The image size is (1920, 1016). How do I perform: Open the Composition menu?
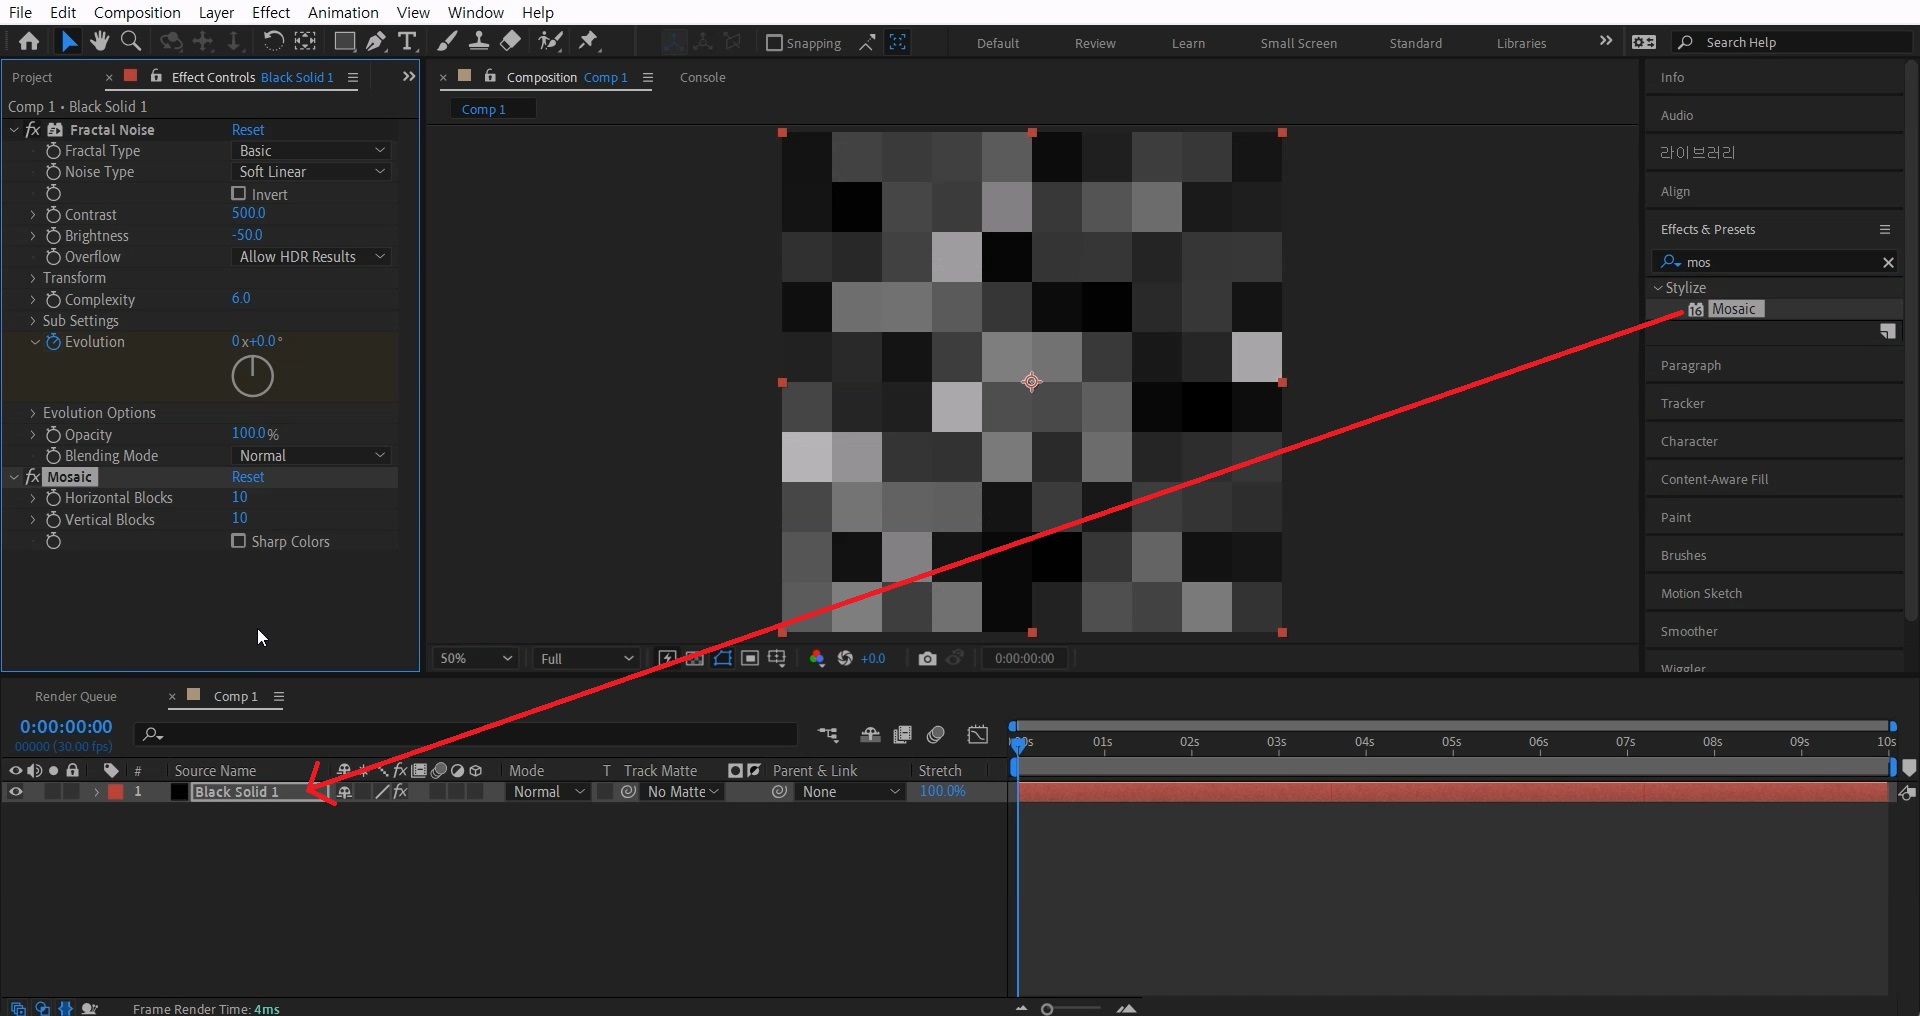(137, 12)
